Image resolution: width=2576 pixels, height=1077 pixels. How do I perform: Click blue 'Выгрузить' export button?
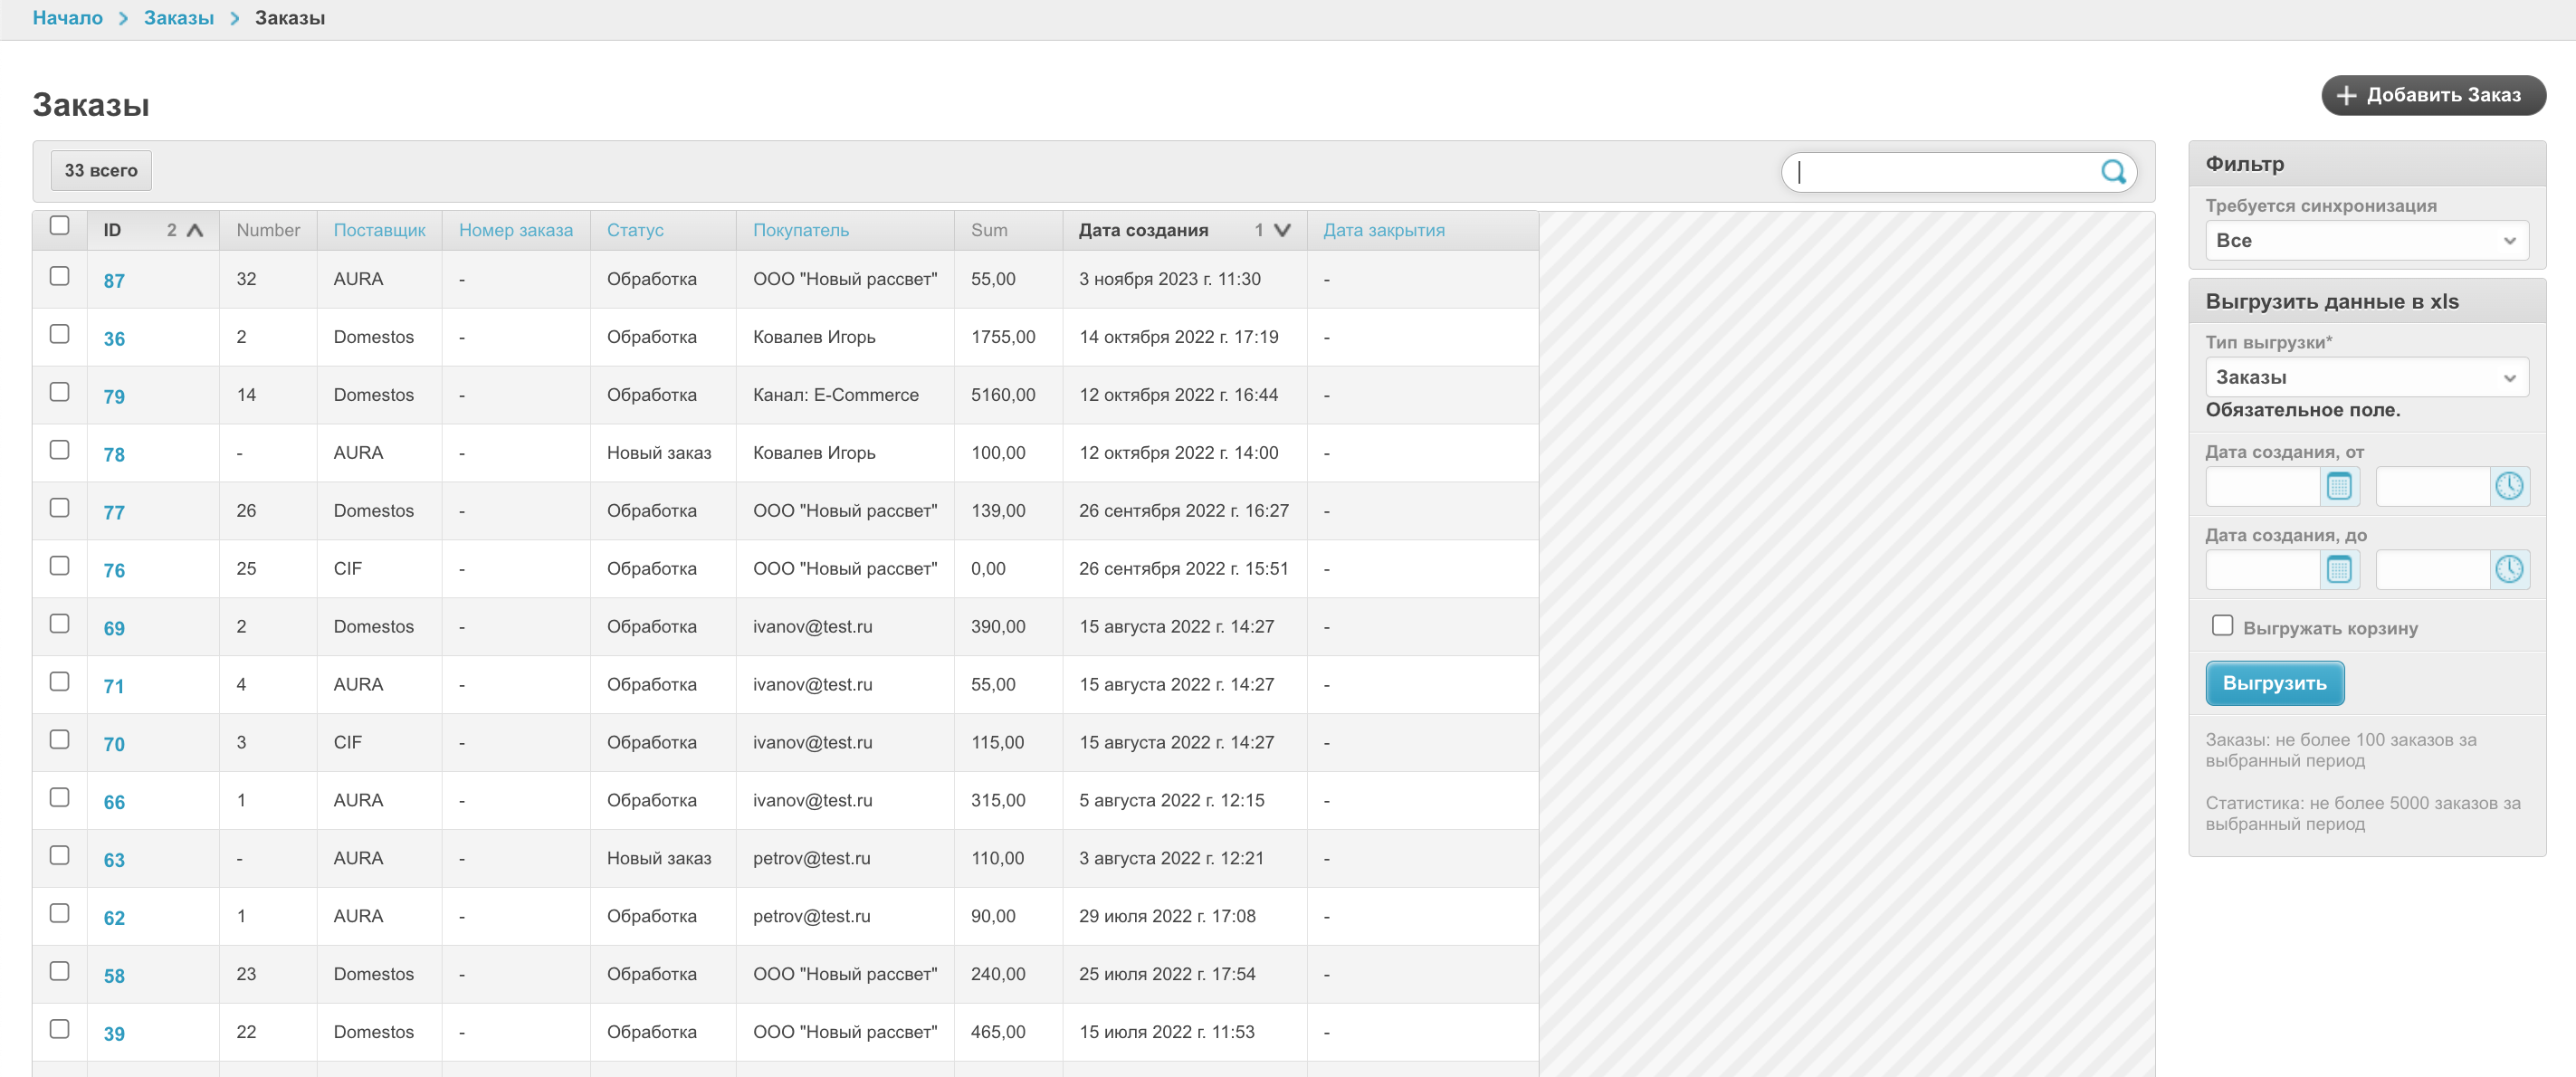tap(2274, 684)
